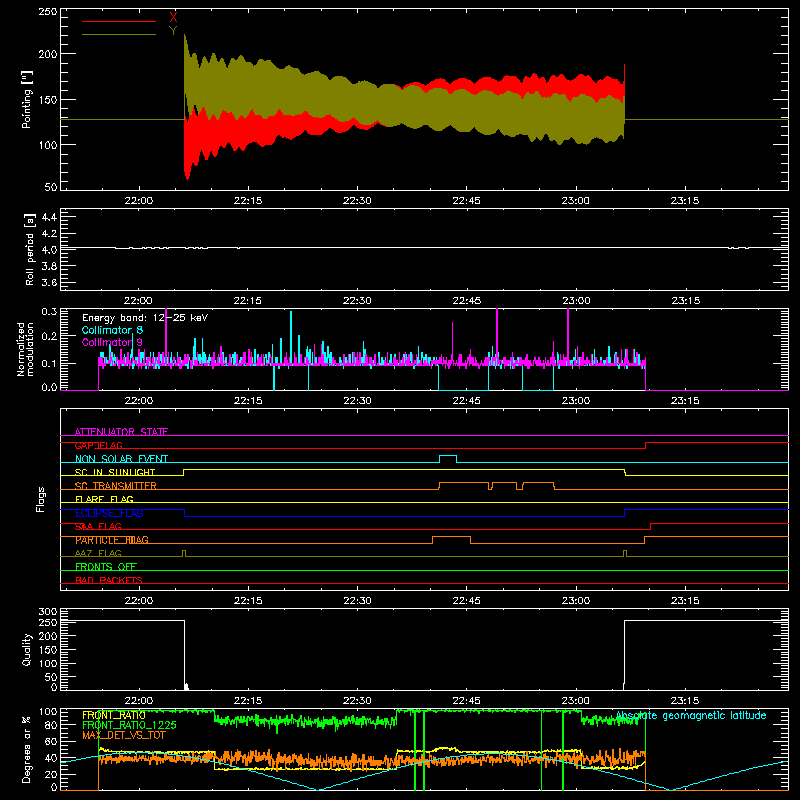Image resolution: width=800 pixels, height=800 pixels.
Task: Click the 'Pointing' vertical axis title
Action: click(27, 99)
